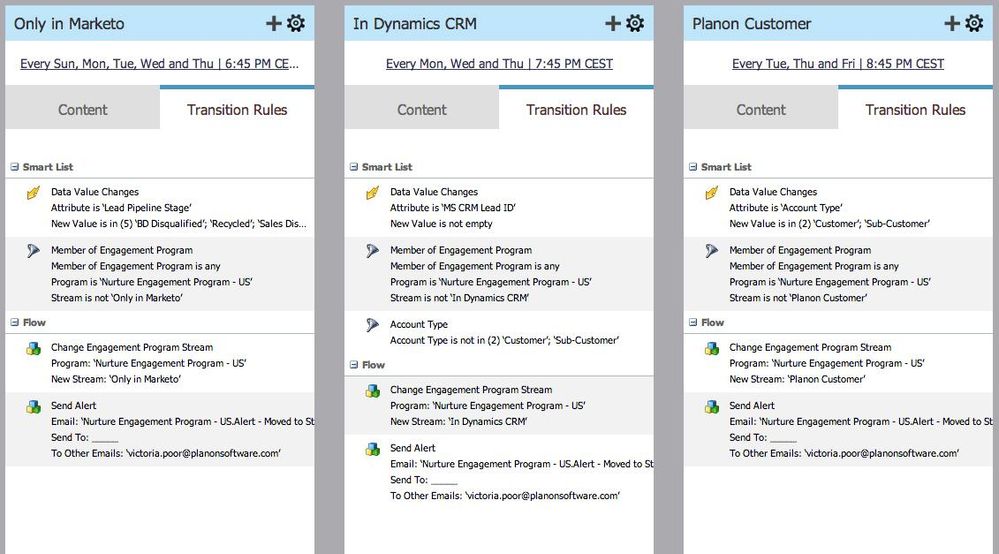Image resolution: width=999 pixels, height=554 pixels.
Task: Click New Value 'Customer'; 'Sub-Customer' line in Planon Customer
Action: tap(830, 224)
